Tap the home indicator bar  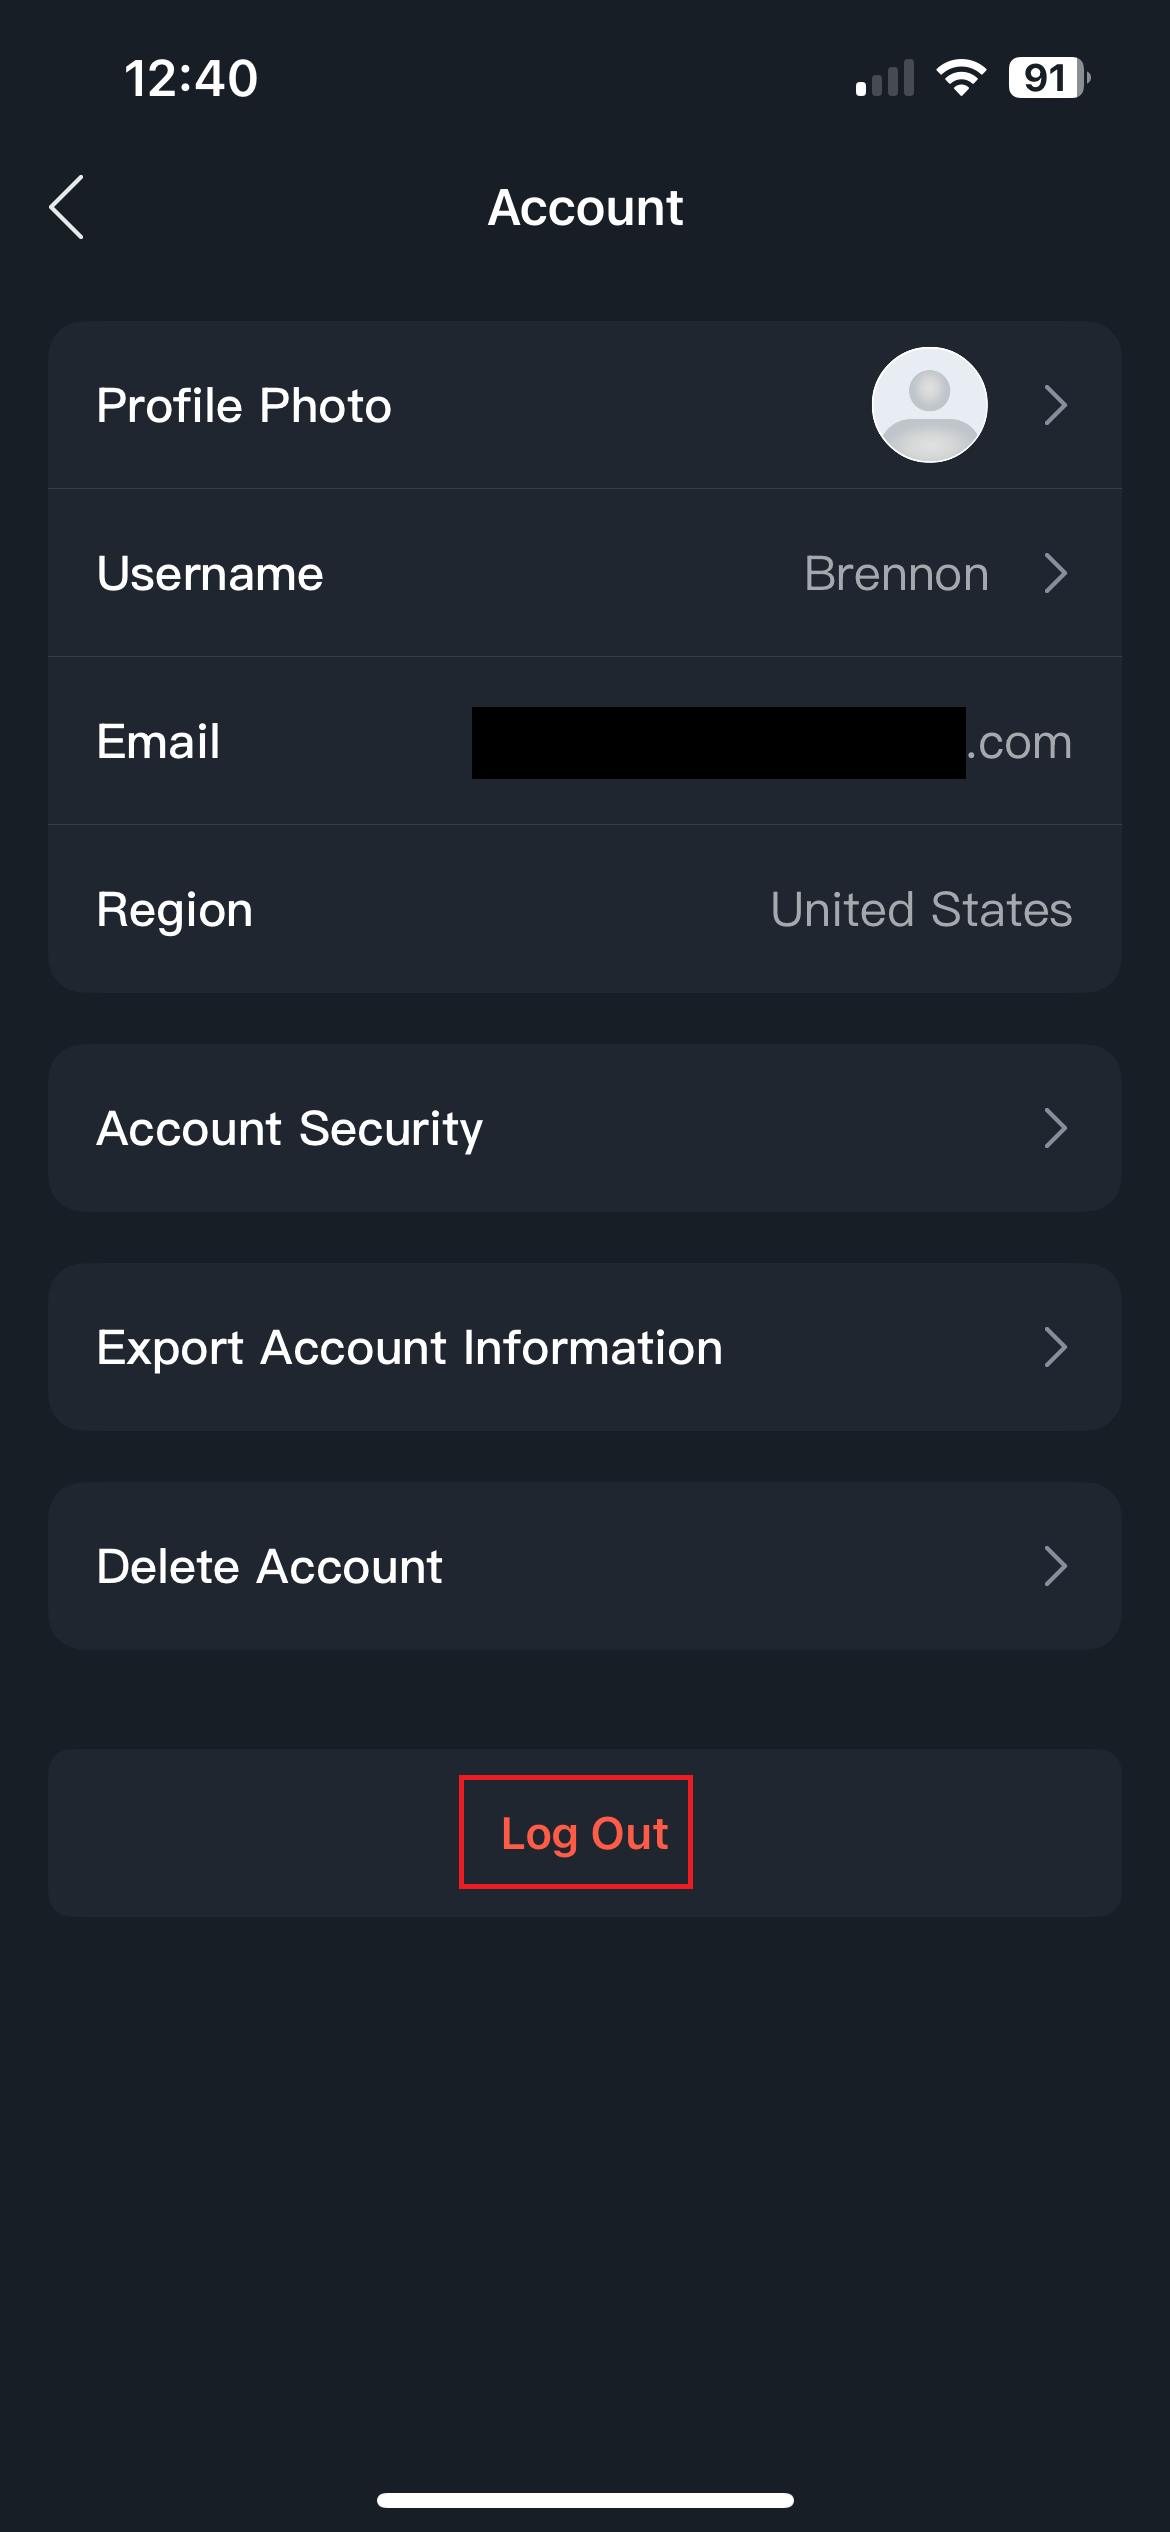click(585, 2500)
